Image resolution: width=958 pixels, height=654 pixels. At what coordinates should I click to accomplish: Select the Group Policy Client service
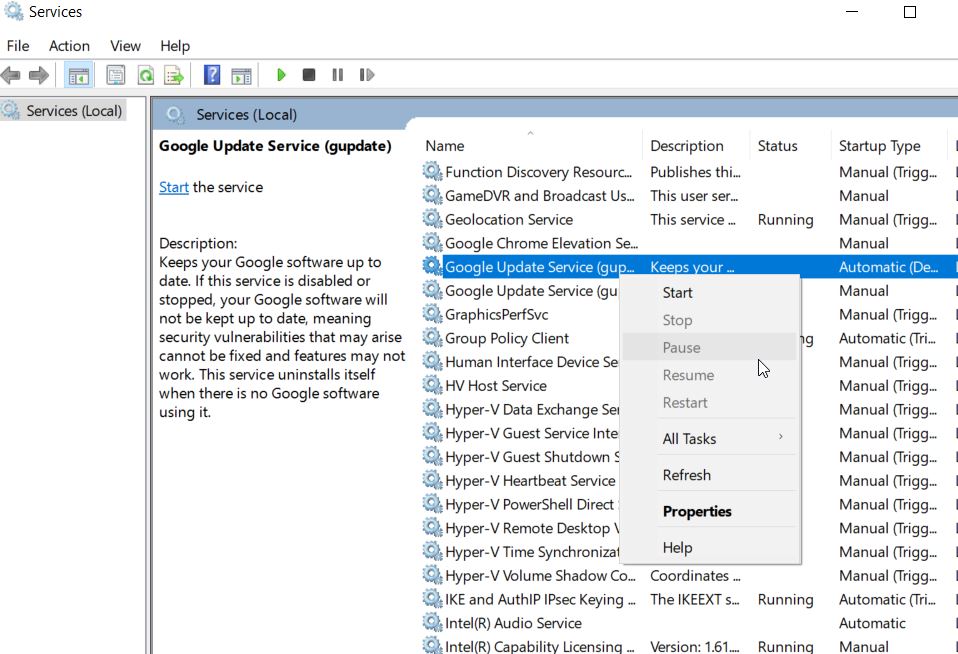pyautogui.click(x=506, y=339)
